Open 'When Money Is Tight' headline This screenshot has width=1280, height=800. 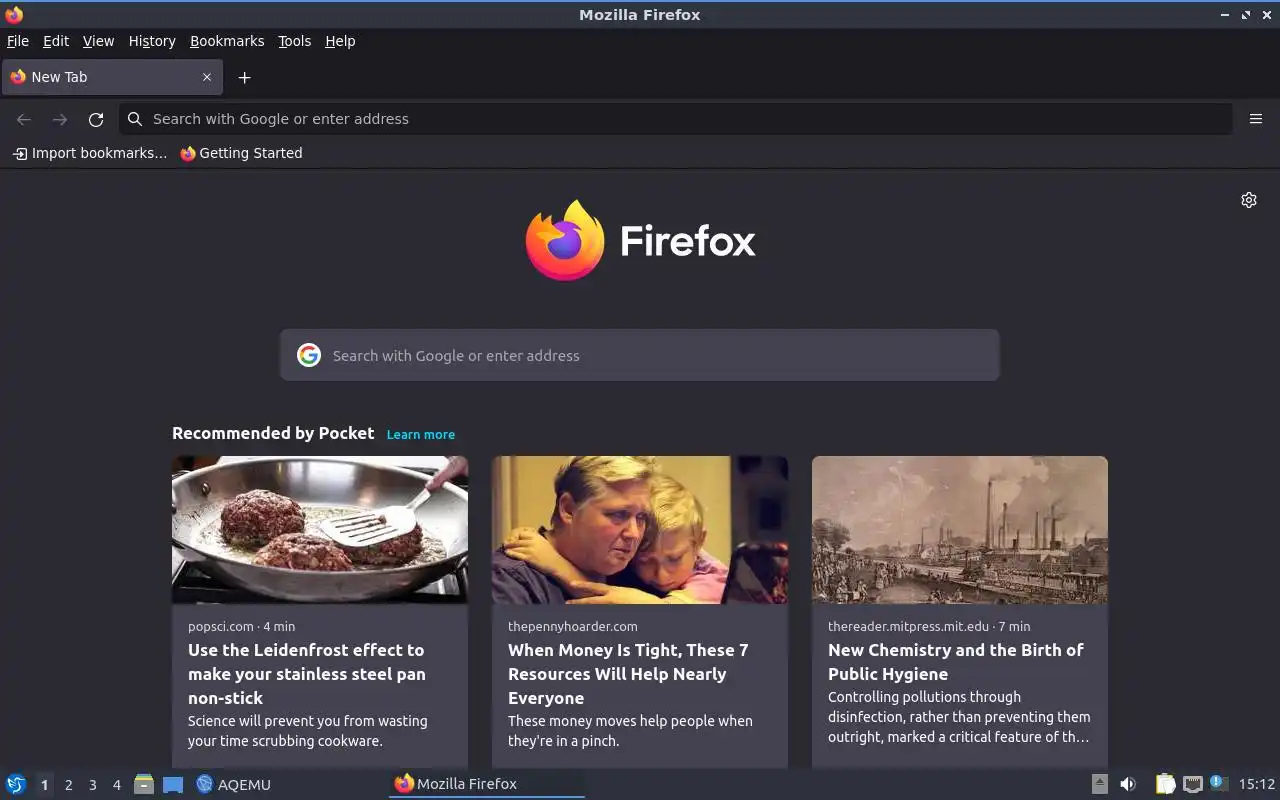click(628, 674)
